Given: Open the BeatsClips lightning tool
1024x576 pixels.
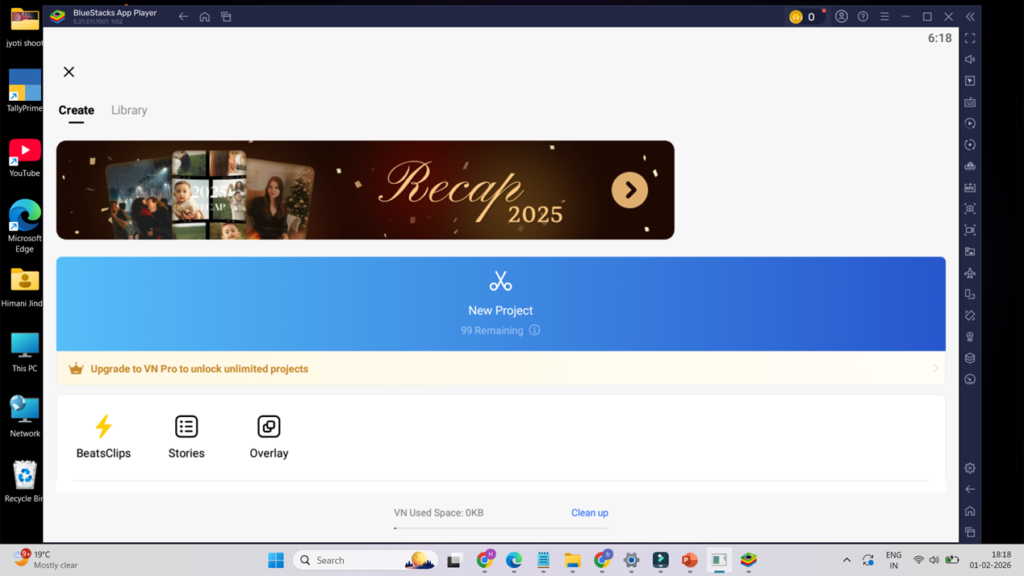Looking at the screenshot, I should click(103, 427).
